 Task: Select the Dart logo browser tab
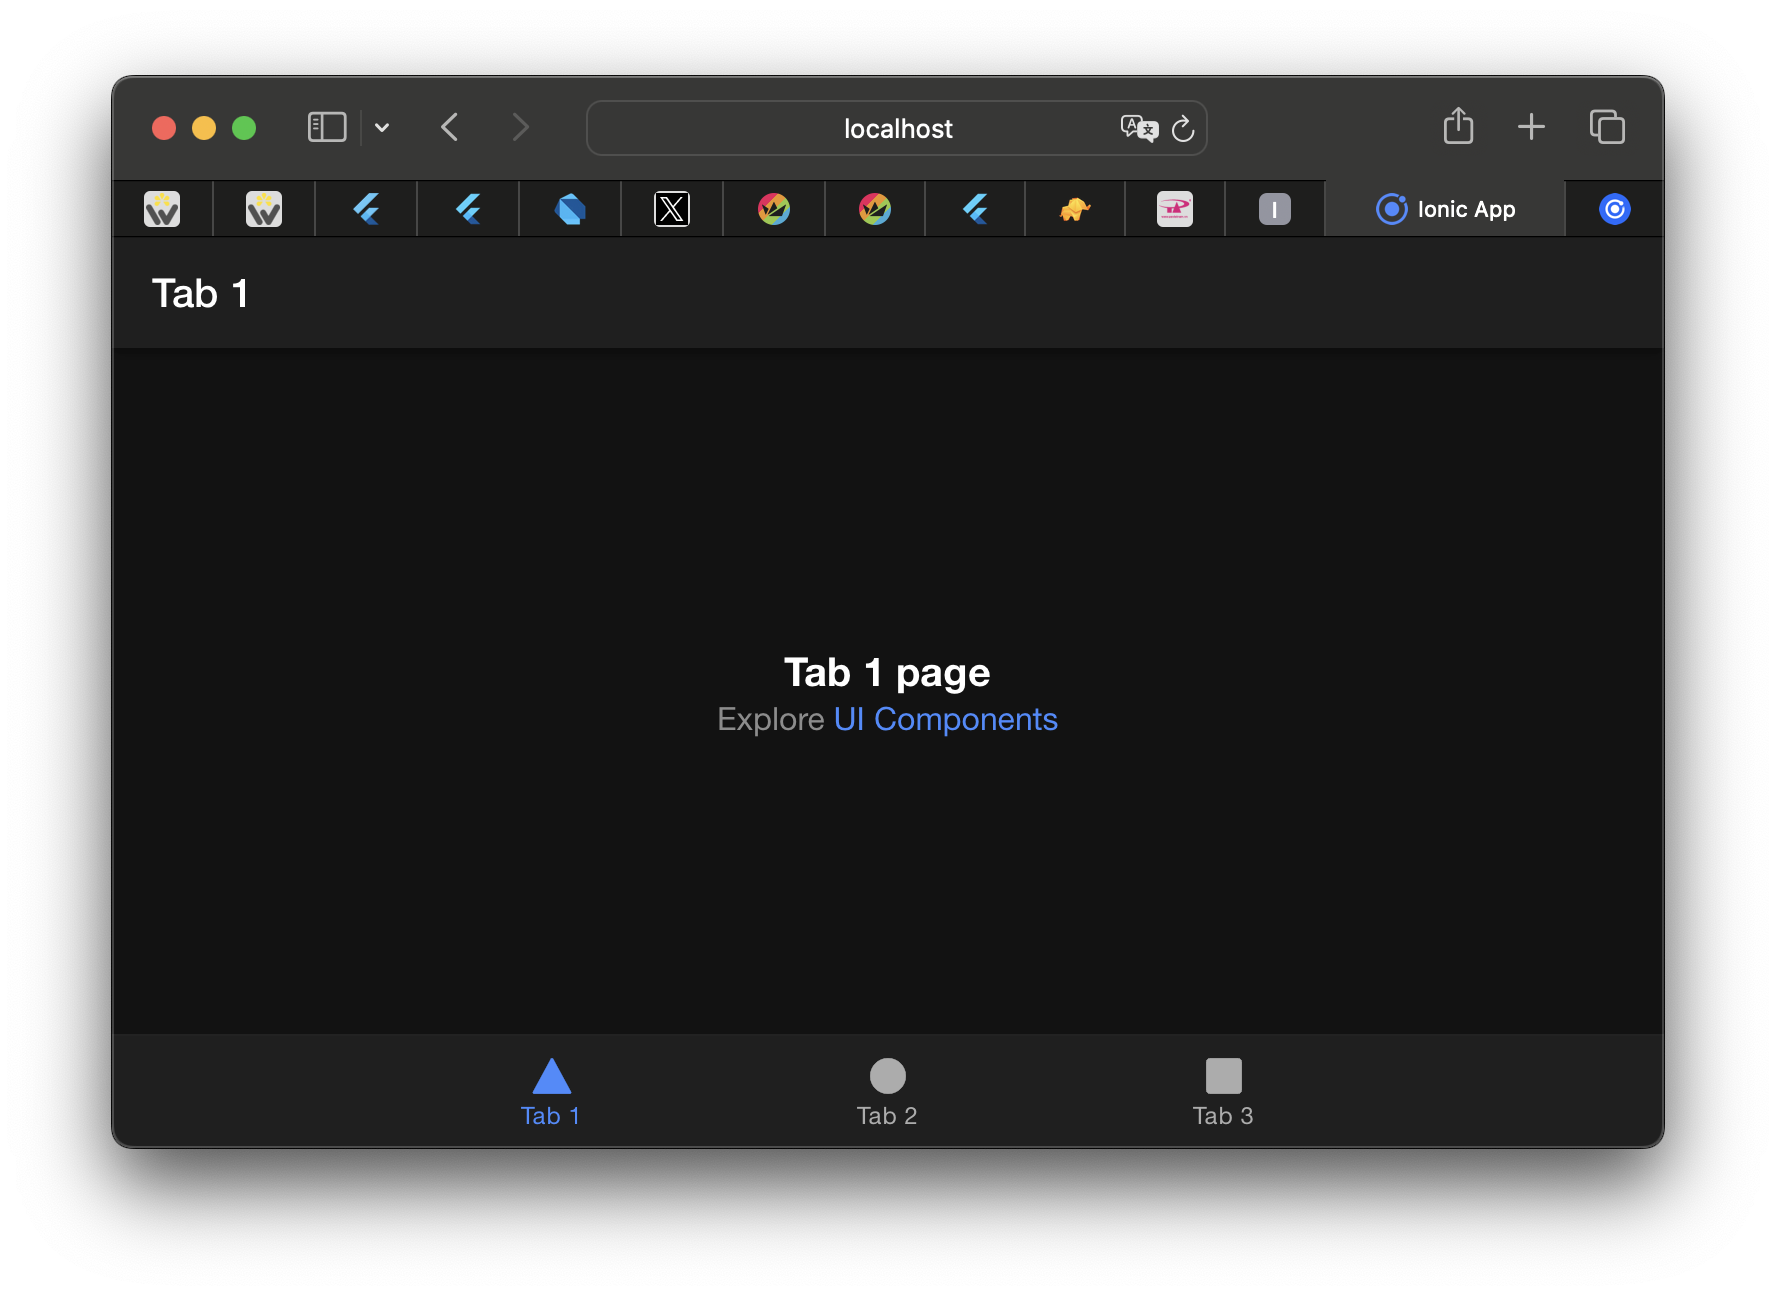coord(570,209)
